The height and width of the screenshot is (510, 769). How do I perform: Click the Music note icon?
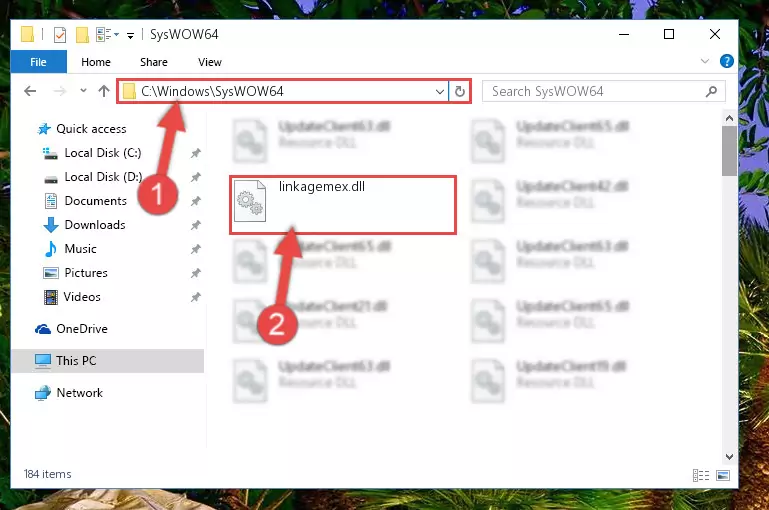[x=51, y=249]
